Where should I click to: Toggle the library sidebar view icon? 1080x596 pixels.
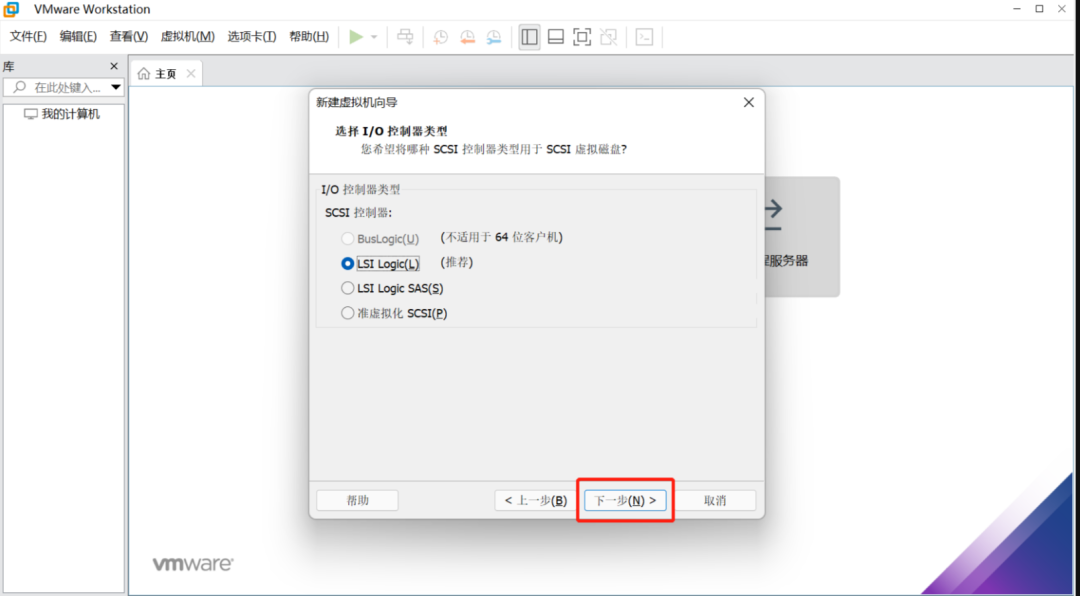(x=530, y=37)
